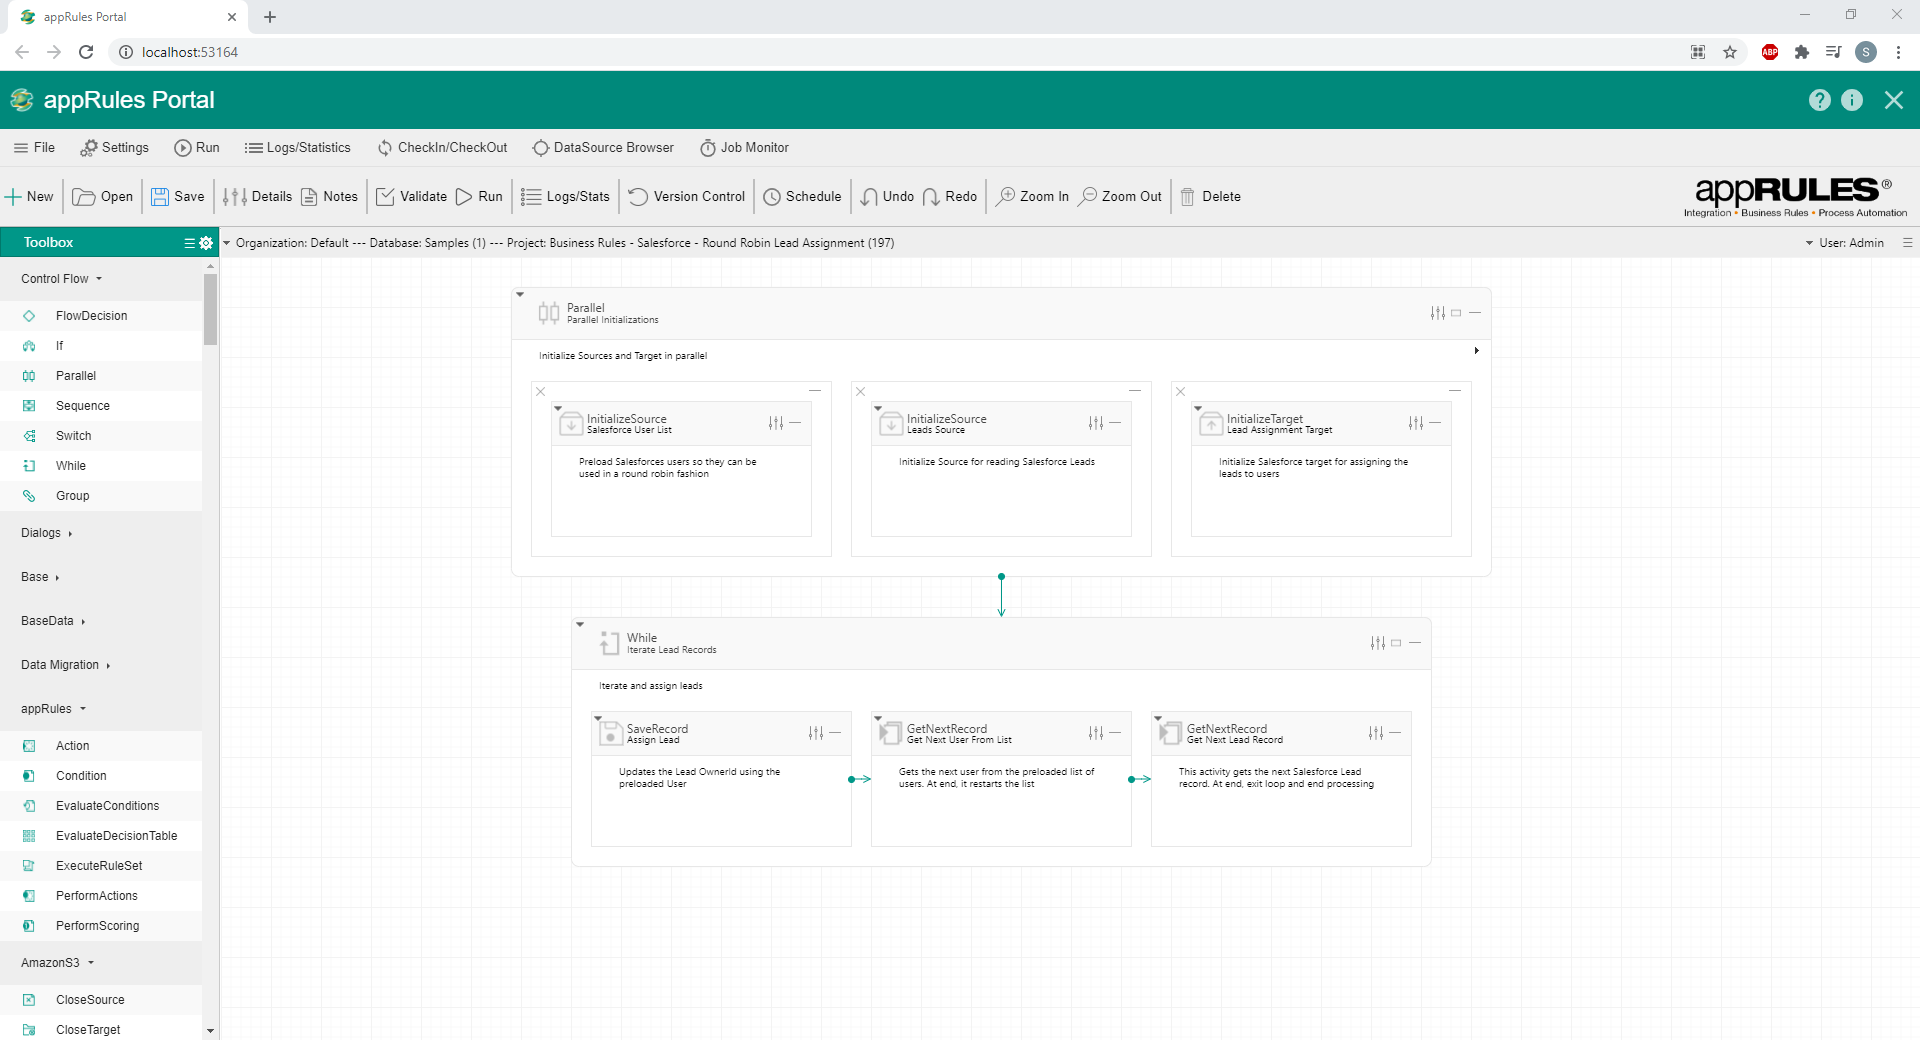This screenshot has width=1920, height=1040.
Task: Open the File menu
Action: click(x=34, y=147)
